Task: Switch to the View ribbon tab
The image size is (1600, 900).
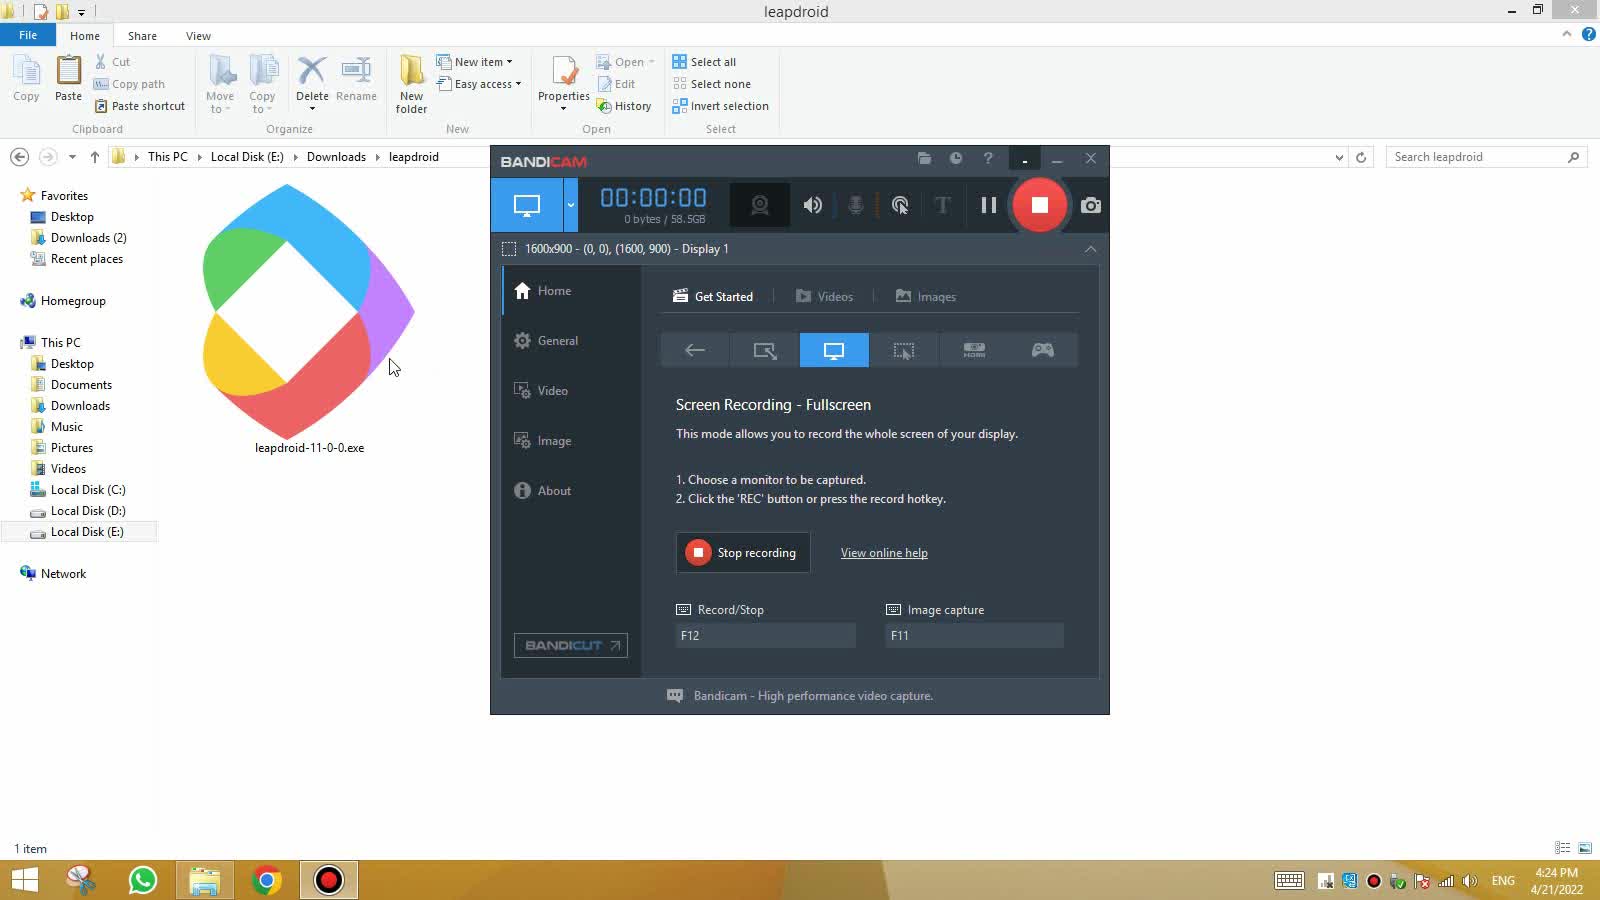Action: (198, 36)
